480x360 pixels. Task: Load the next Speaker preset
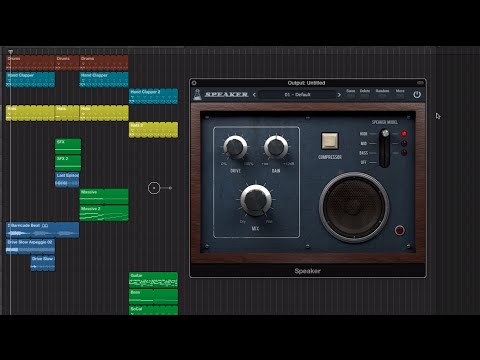(x=339, y=95)
